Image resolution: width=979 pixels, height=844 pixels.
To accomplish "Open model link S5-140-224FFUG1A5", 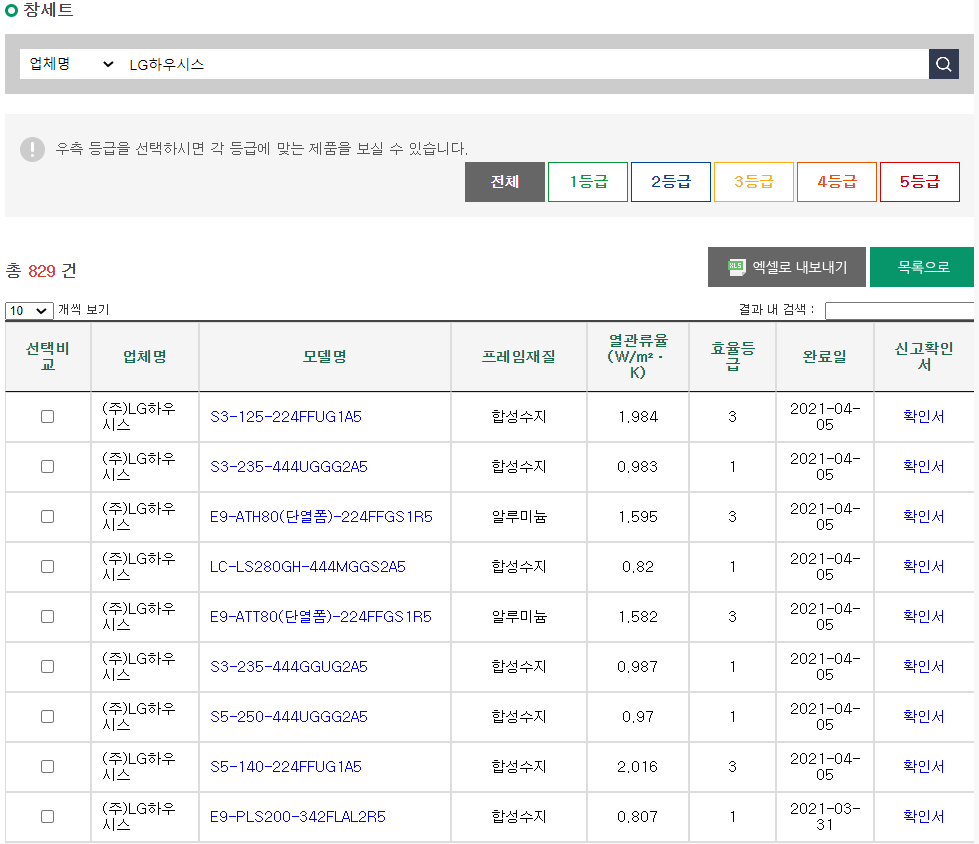I will tap(286, 766).
